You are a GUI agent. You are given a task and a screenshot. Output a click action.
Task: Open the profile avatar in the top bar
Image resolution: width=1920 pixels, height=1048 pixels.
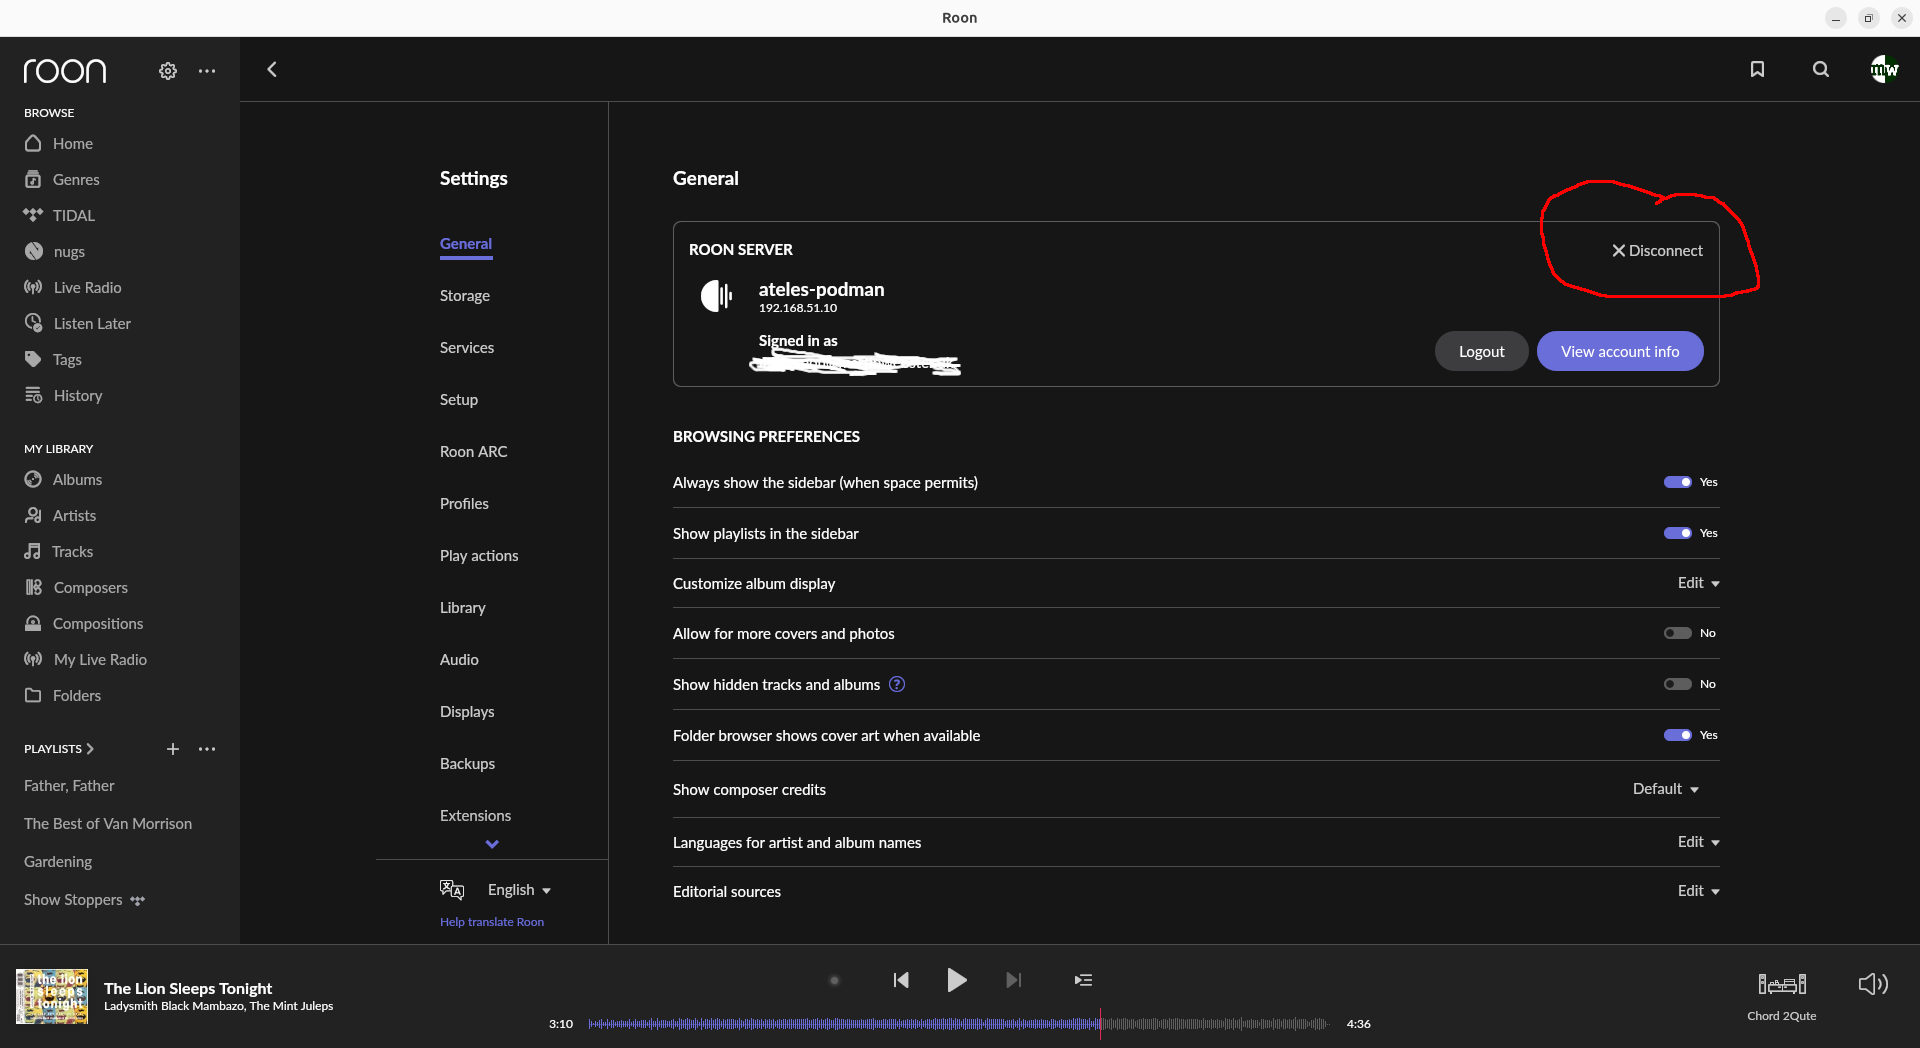coord(1884,69)
